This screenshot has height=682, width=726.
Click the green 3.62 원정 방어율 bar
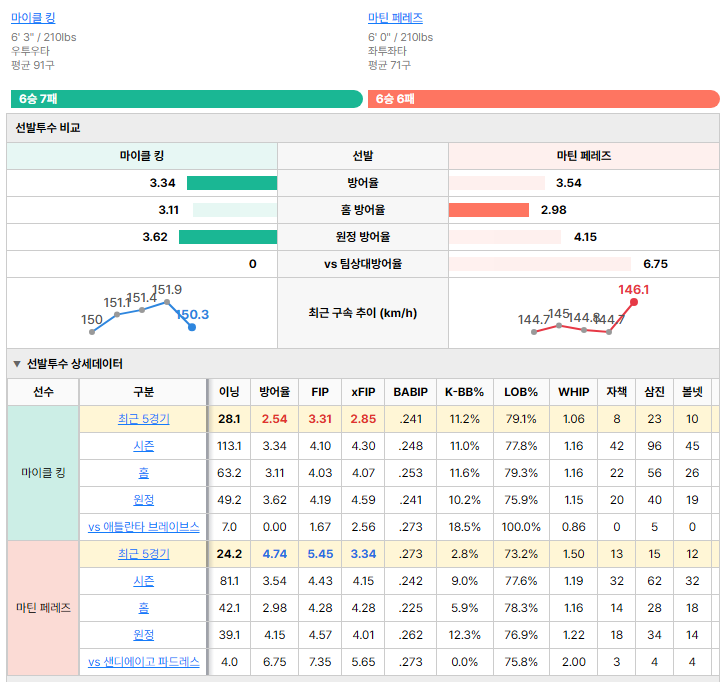coord(228,237)
